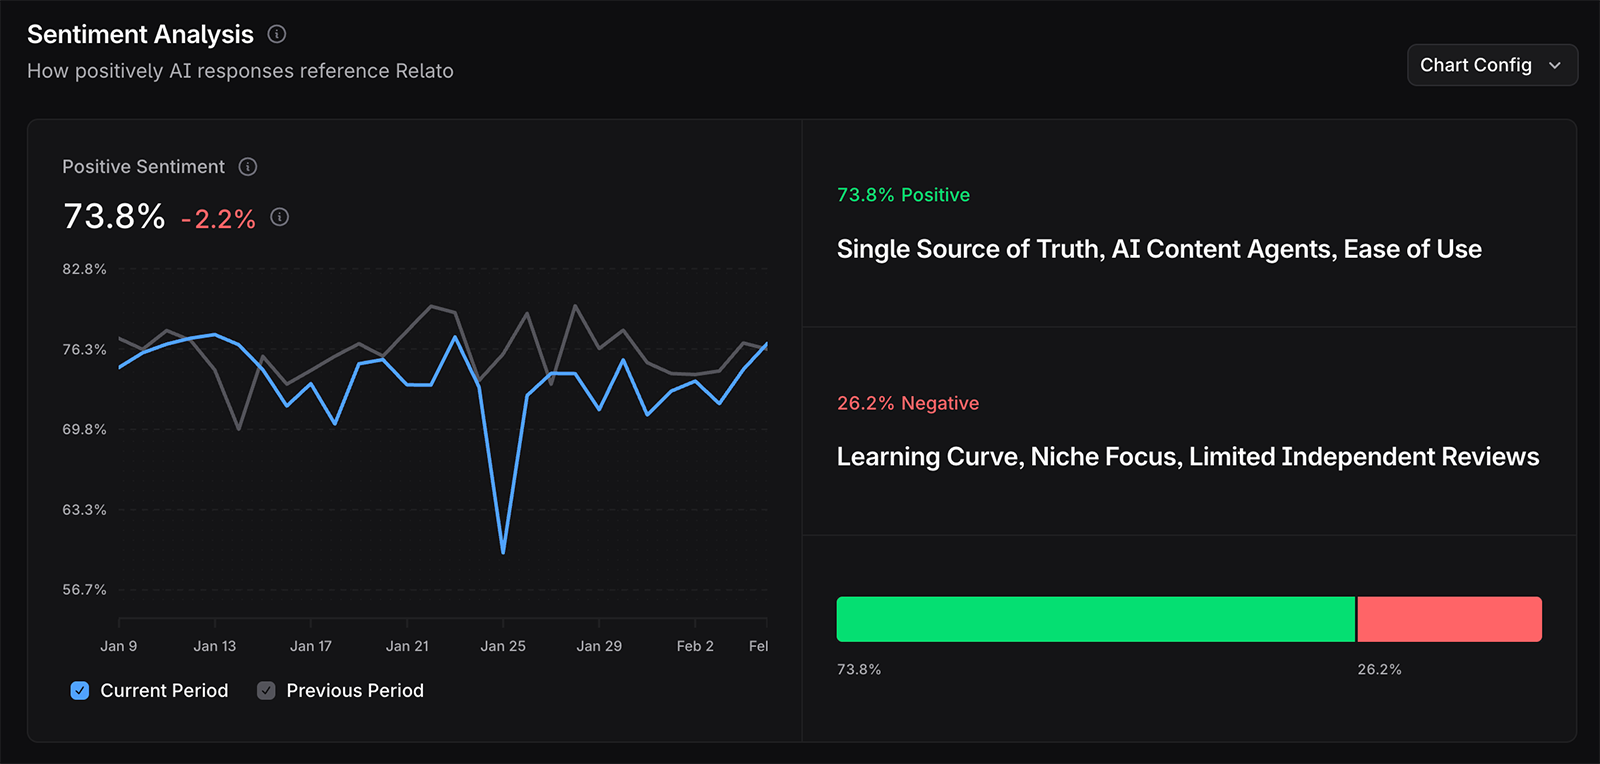Click the Learning Curve negative topics text
The height and width of the screenshot is (764, 1600).
coord(1187,456)
